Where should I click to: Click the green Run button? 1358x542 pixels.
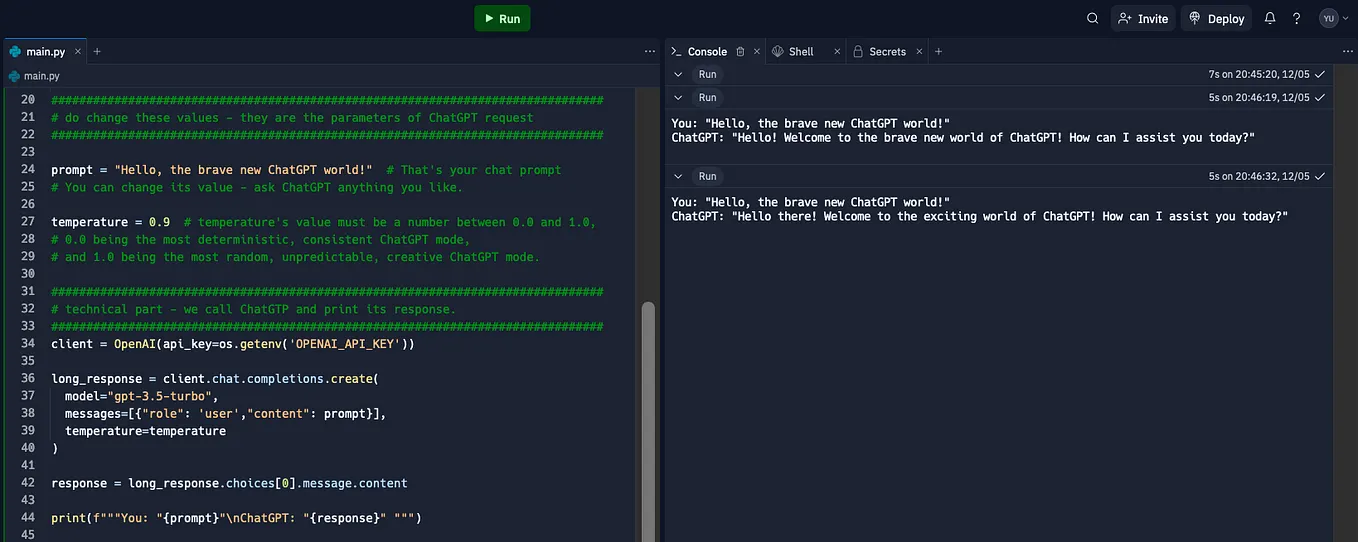click(x=502, y=18)
